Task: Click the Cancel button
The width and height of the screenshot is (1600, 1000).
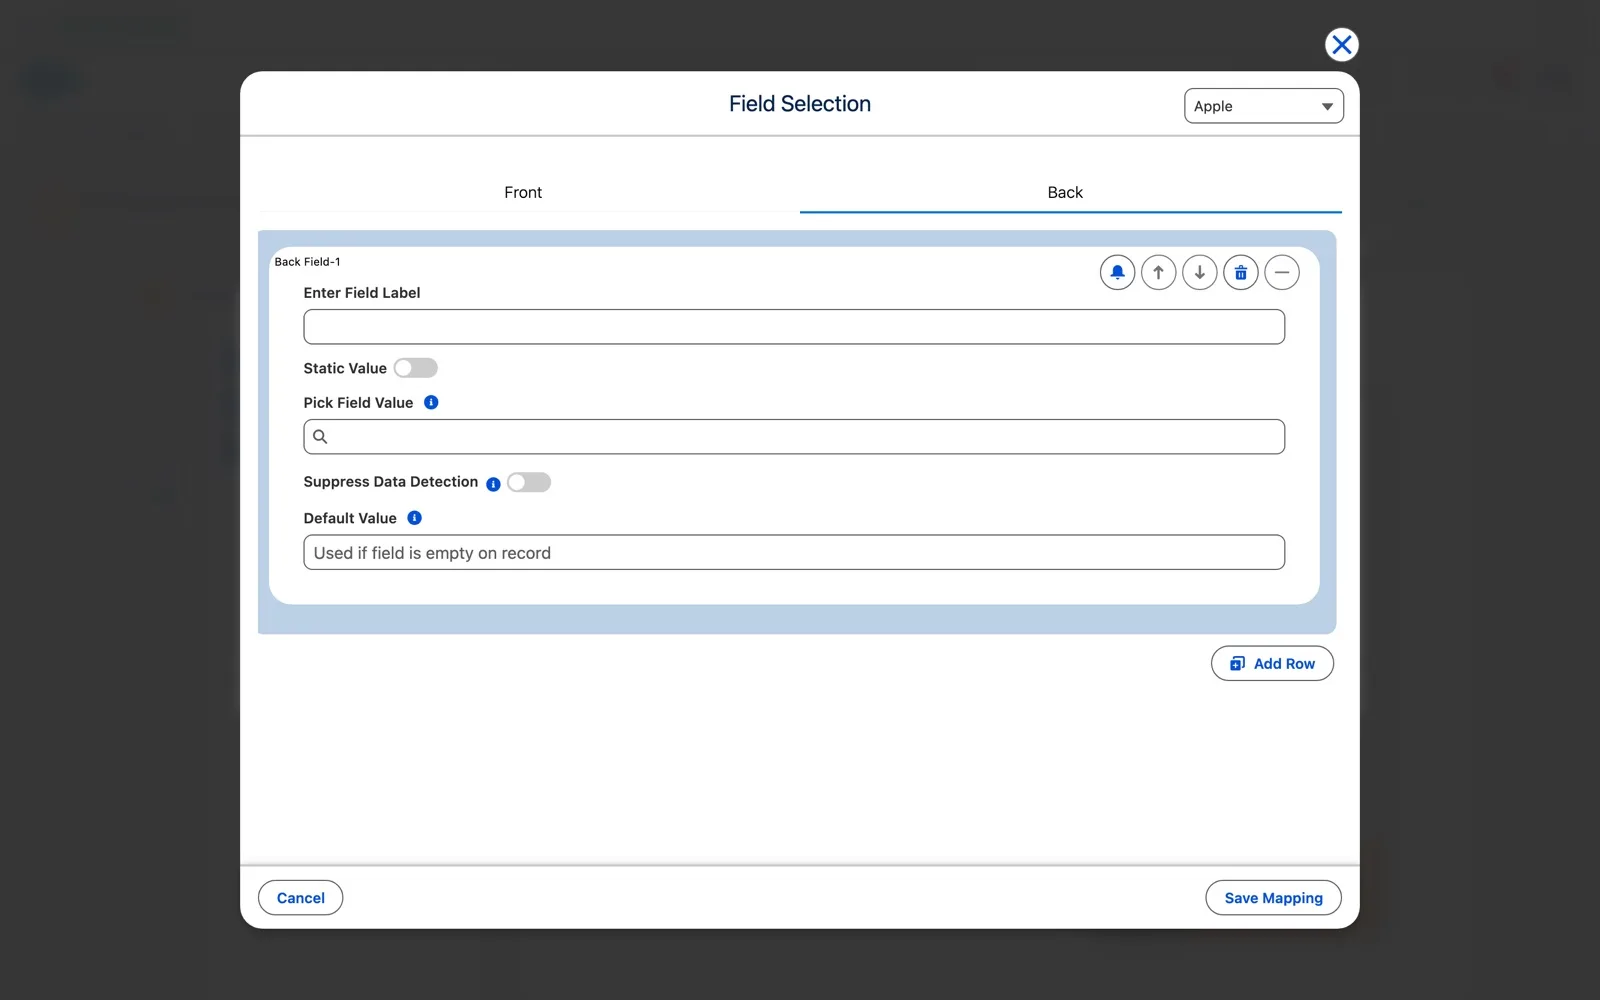Action: coord(300,898)
